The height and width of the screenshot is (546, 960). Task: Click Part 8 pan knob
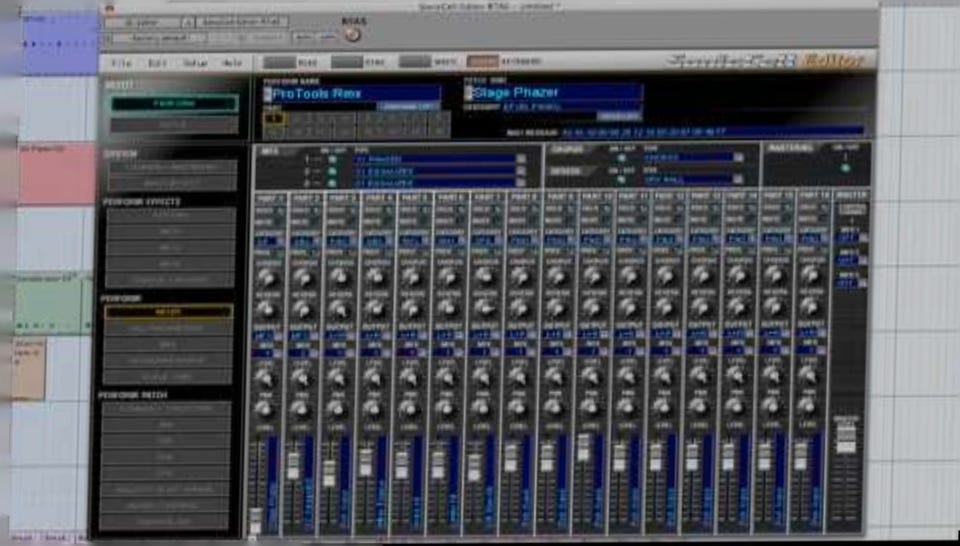coord(517,407)
